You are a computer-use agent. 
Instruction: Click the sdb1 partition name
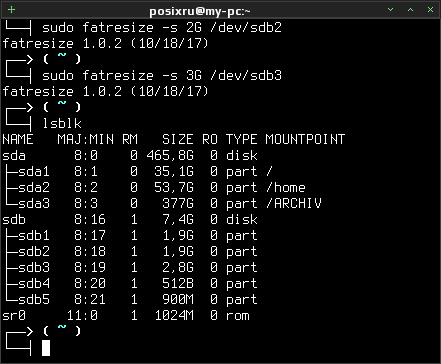(x=34, y=235)
